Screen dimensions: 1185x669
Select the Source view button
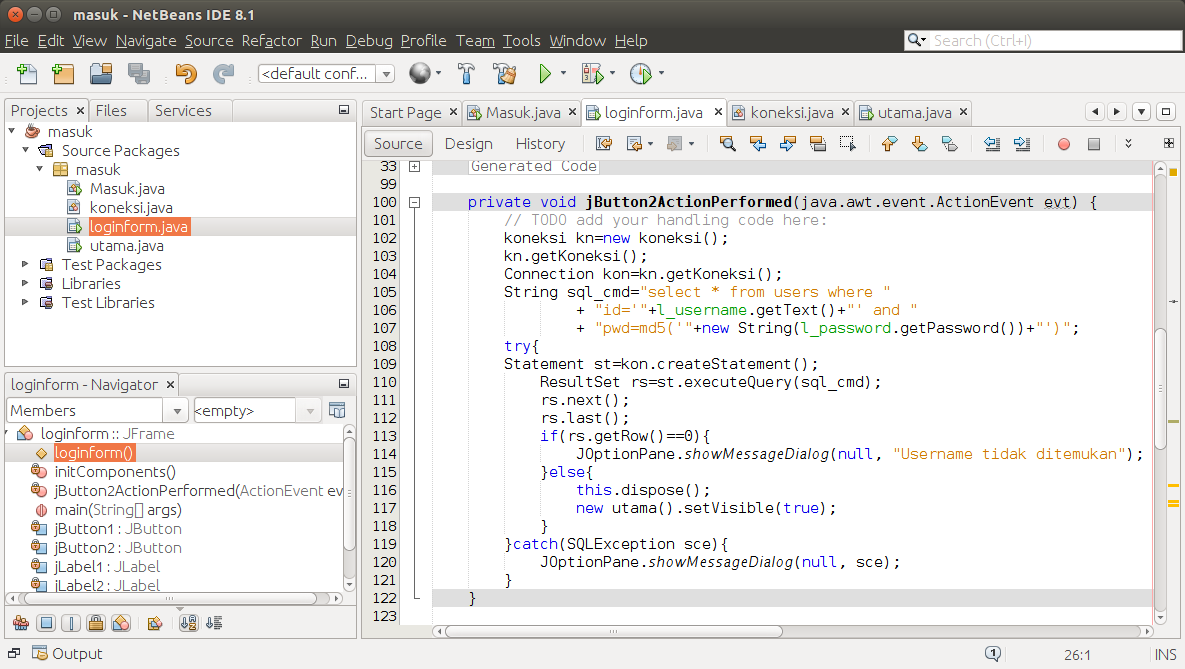tap(398, 144)
